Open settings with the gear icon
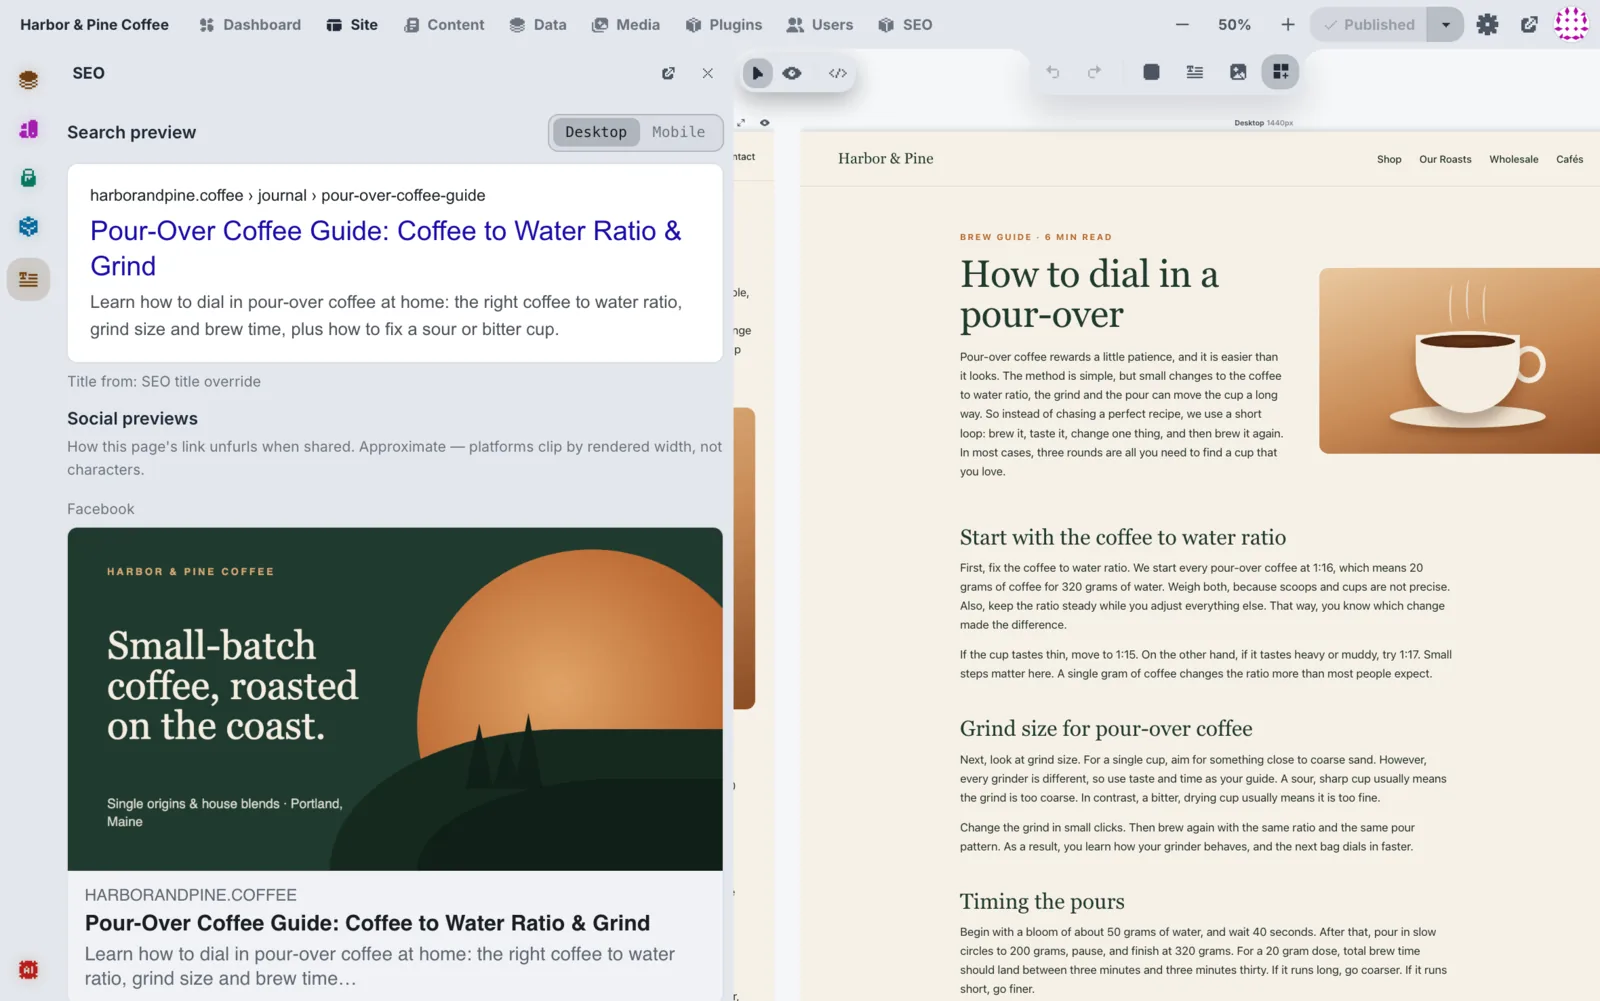Screen dimensions: 1600x1001 pos(1488,25)
